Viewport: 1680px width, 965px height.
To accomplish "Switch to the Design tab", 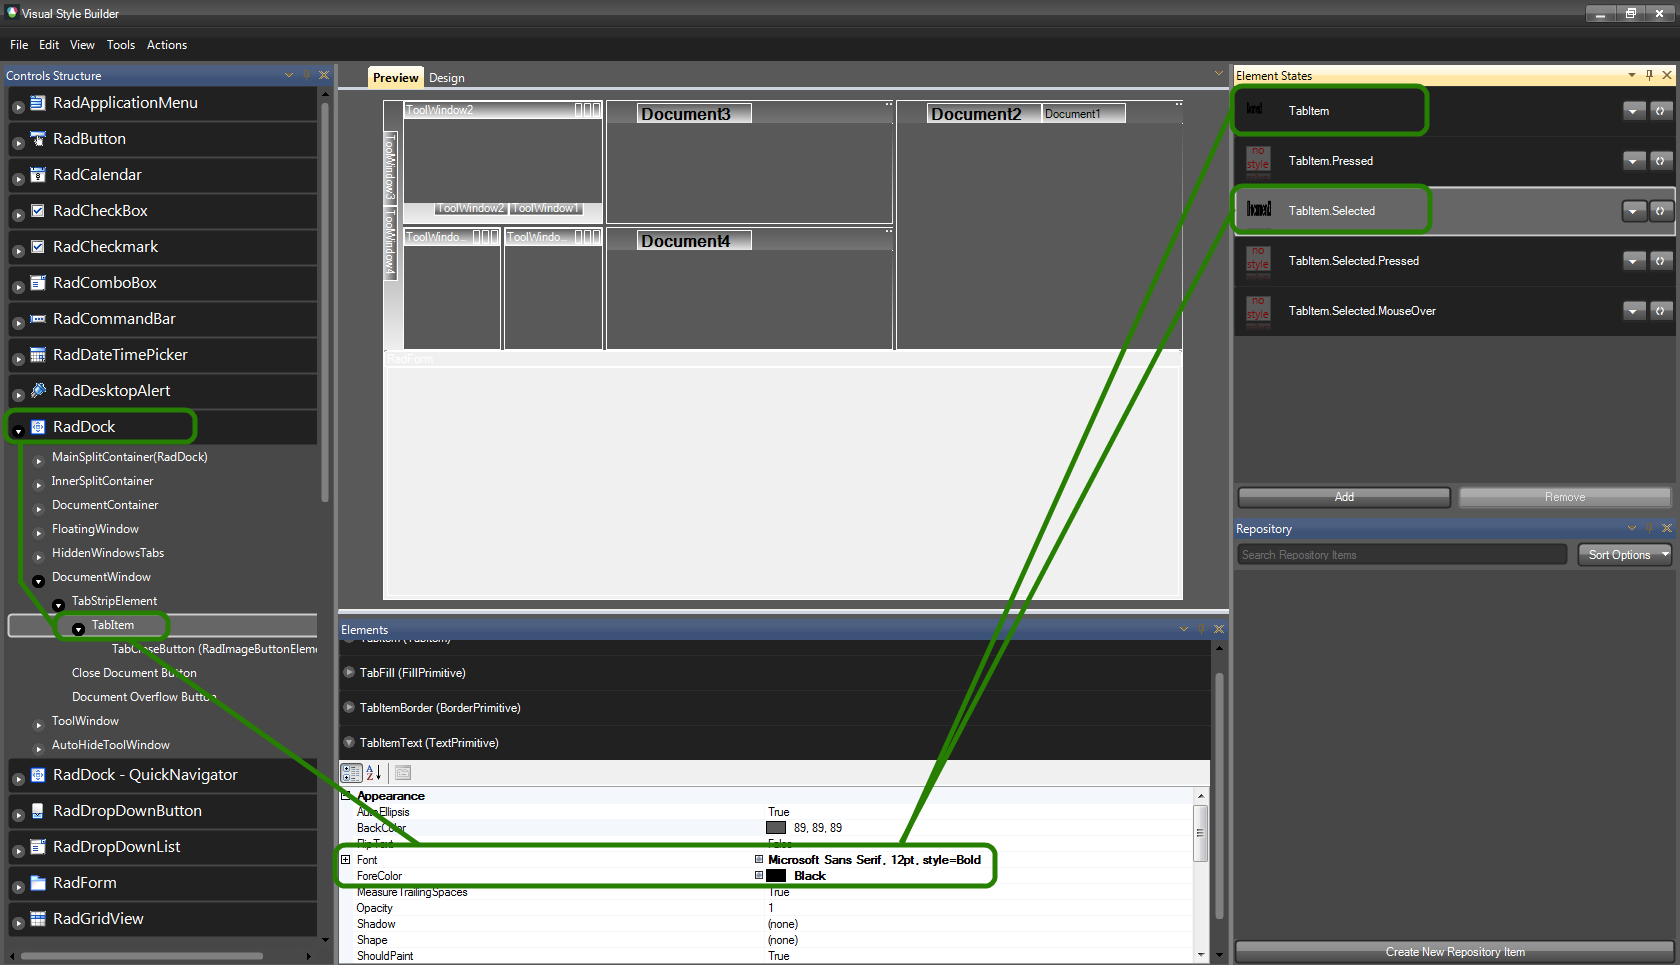I will [x=447, y=78].
